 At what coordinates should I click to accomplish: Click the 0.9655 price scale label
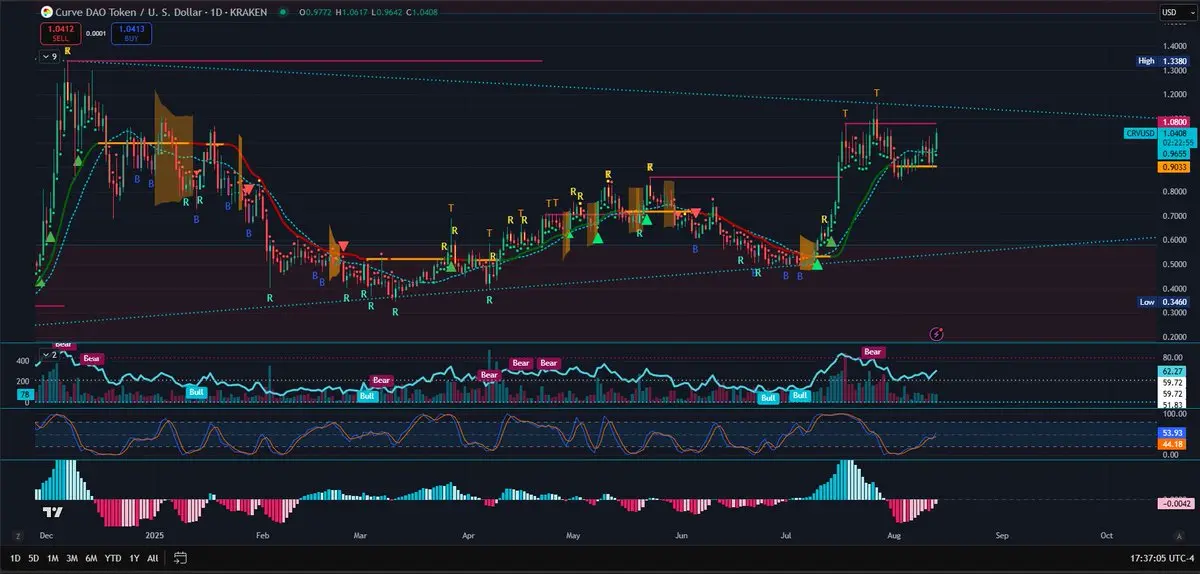point(1173,153)
